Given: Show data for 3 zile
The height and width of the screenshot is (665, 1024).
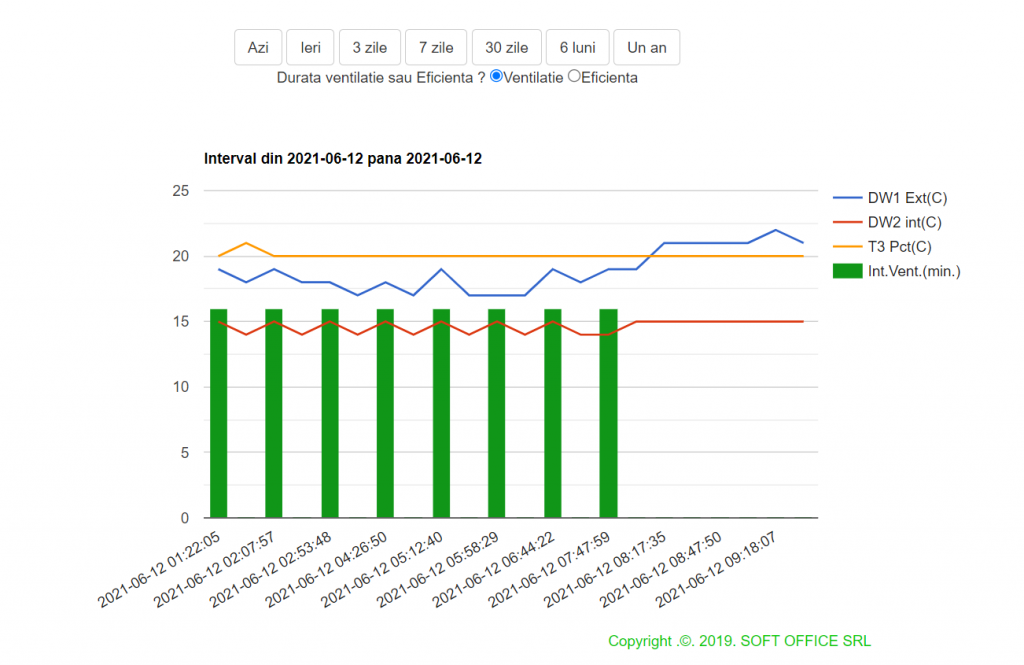Looking at the screenshot, I should (x=370, y=47).
